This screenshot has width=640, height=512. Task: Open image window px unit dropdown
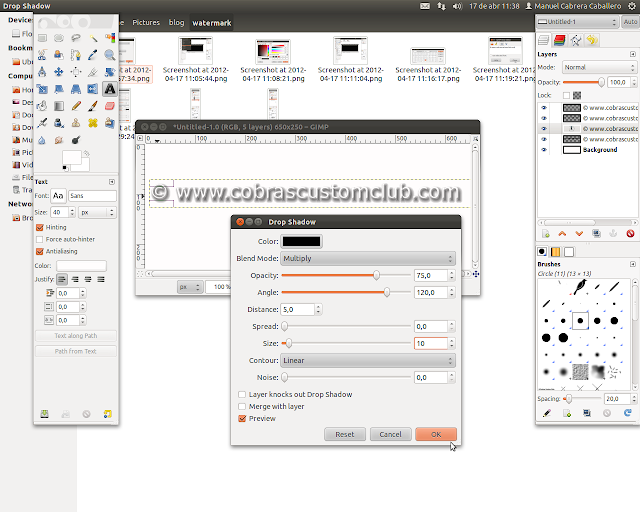[189, 287]
